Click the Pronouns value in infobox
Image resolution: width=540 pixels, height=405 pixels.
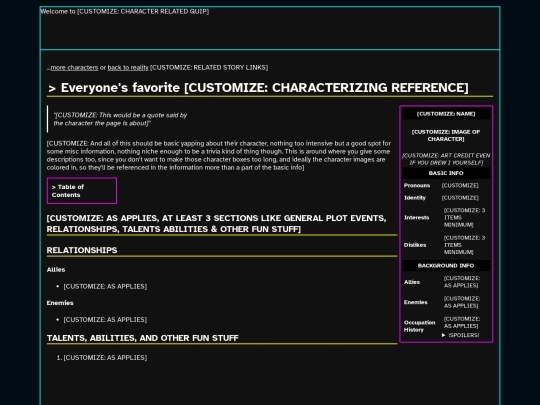460,186
